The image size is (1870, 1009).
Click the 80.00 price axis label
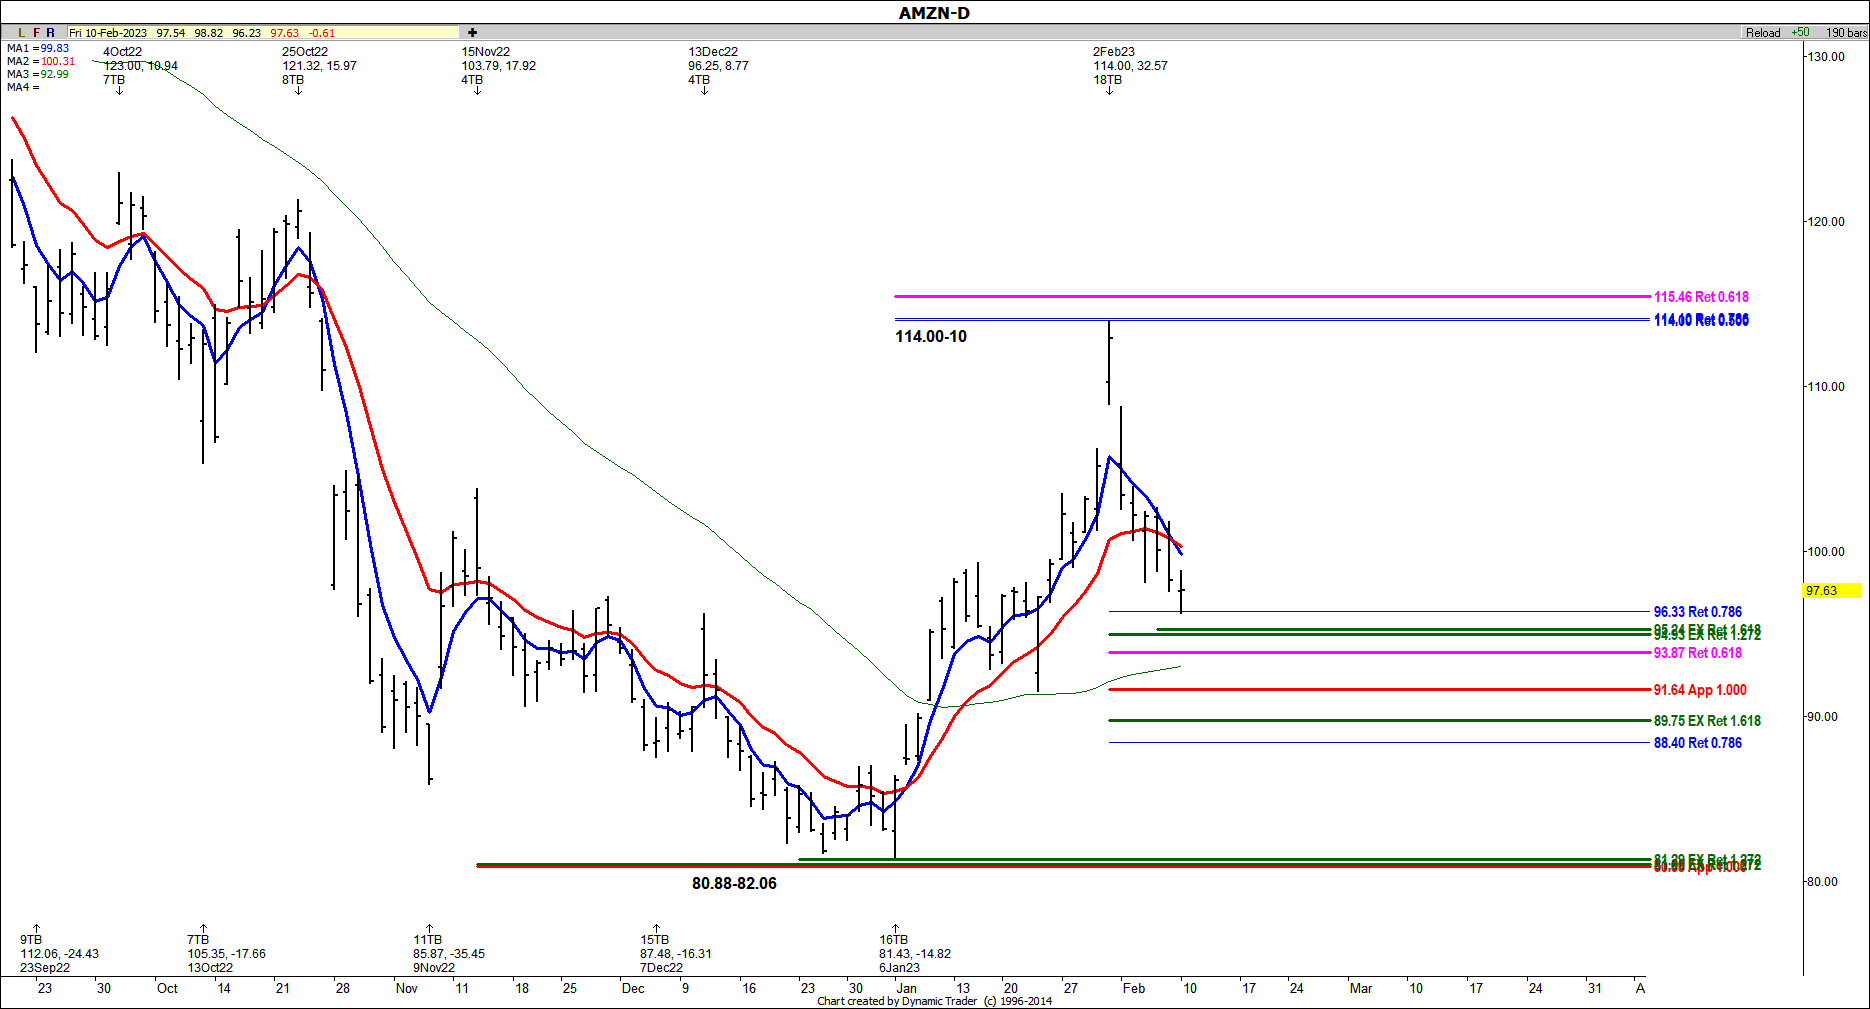[1822, 882]
